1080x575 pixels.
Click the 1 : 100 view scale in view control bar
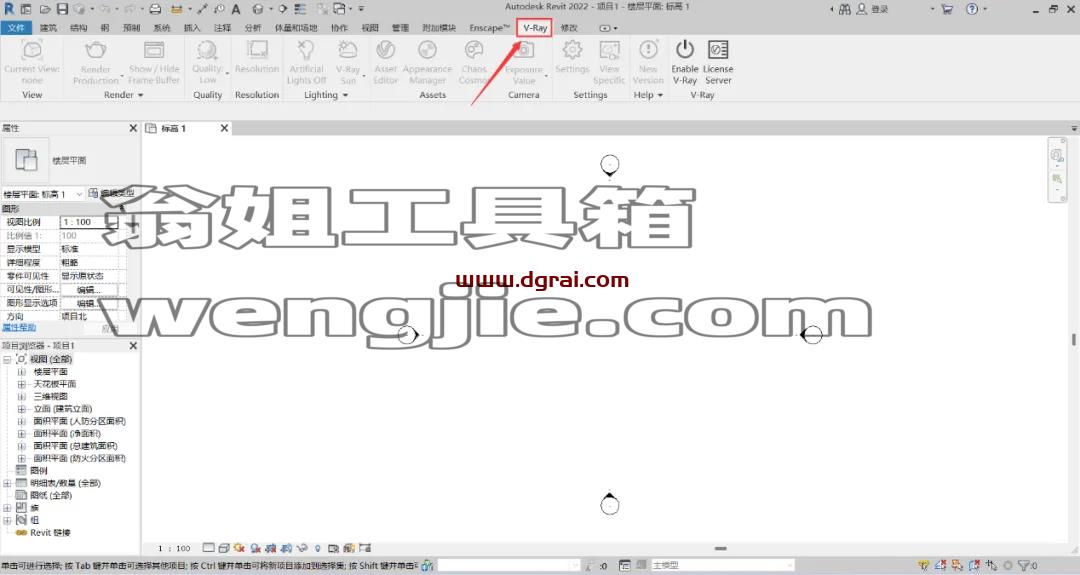[174, 549]
